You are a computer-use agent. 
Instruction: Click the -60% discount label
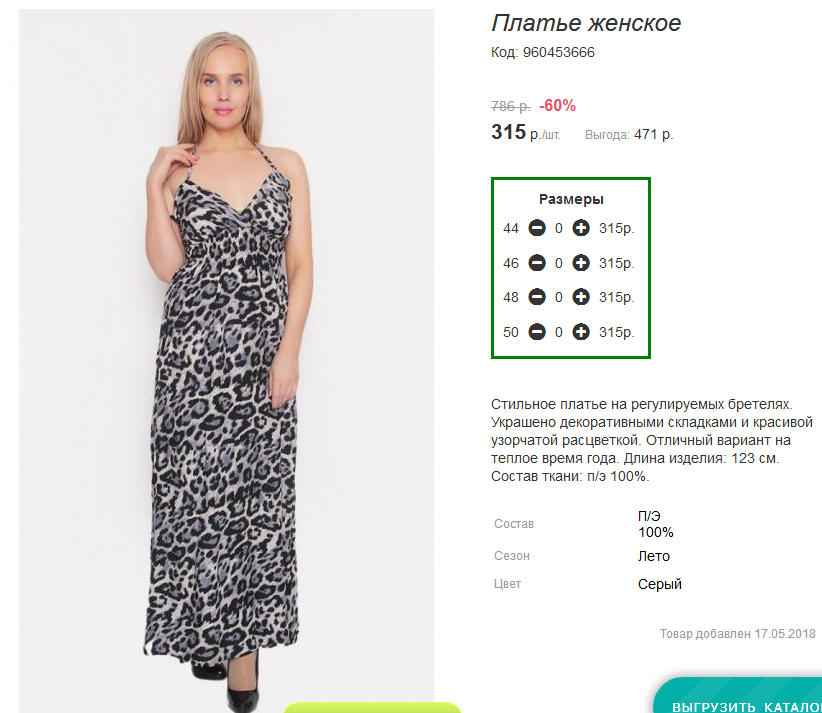[557, 105]
